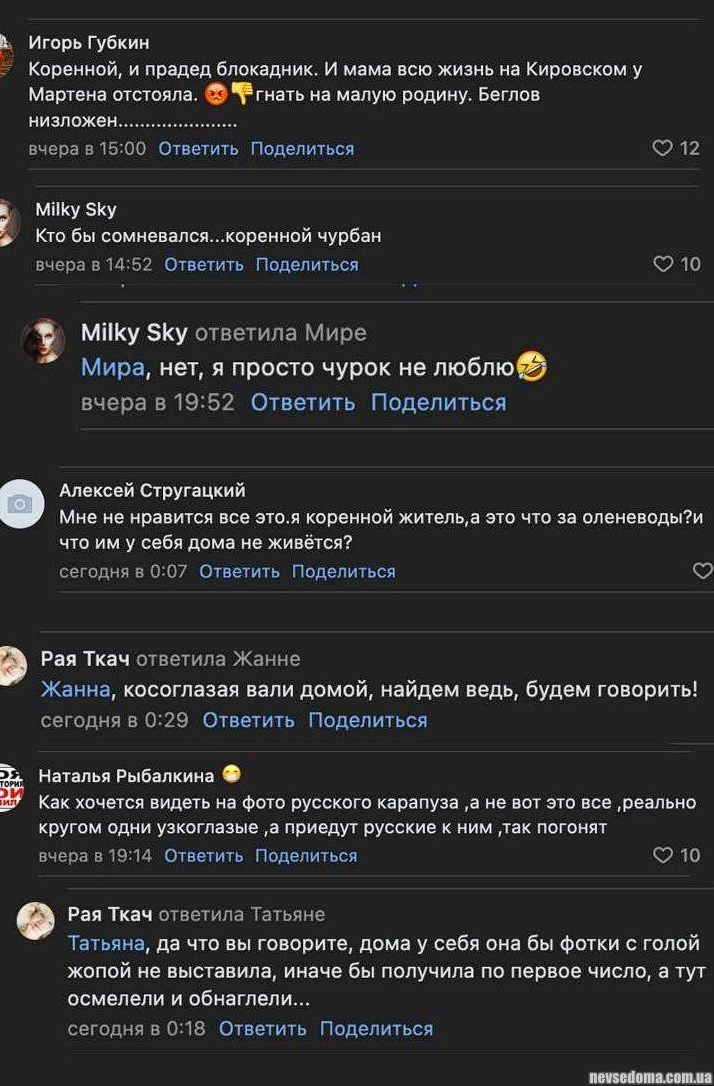Click Рая Ткач's avatar on 0:29 reply
This screenshot has height=1086, width=714.
pyautogui.click(x=11, y=665)
